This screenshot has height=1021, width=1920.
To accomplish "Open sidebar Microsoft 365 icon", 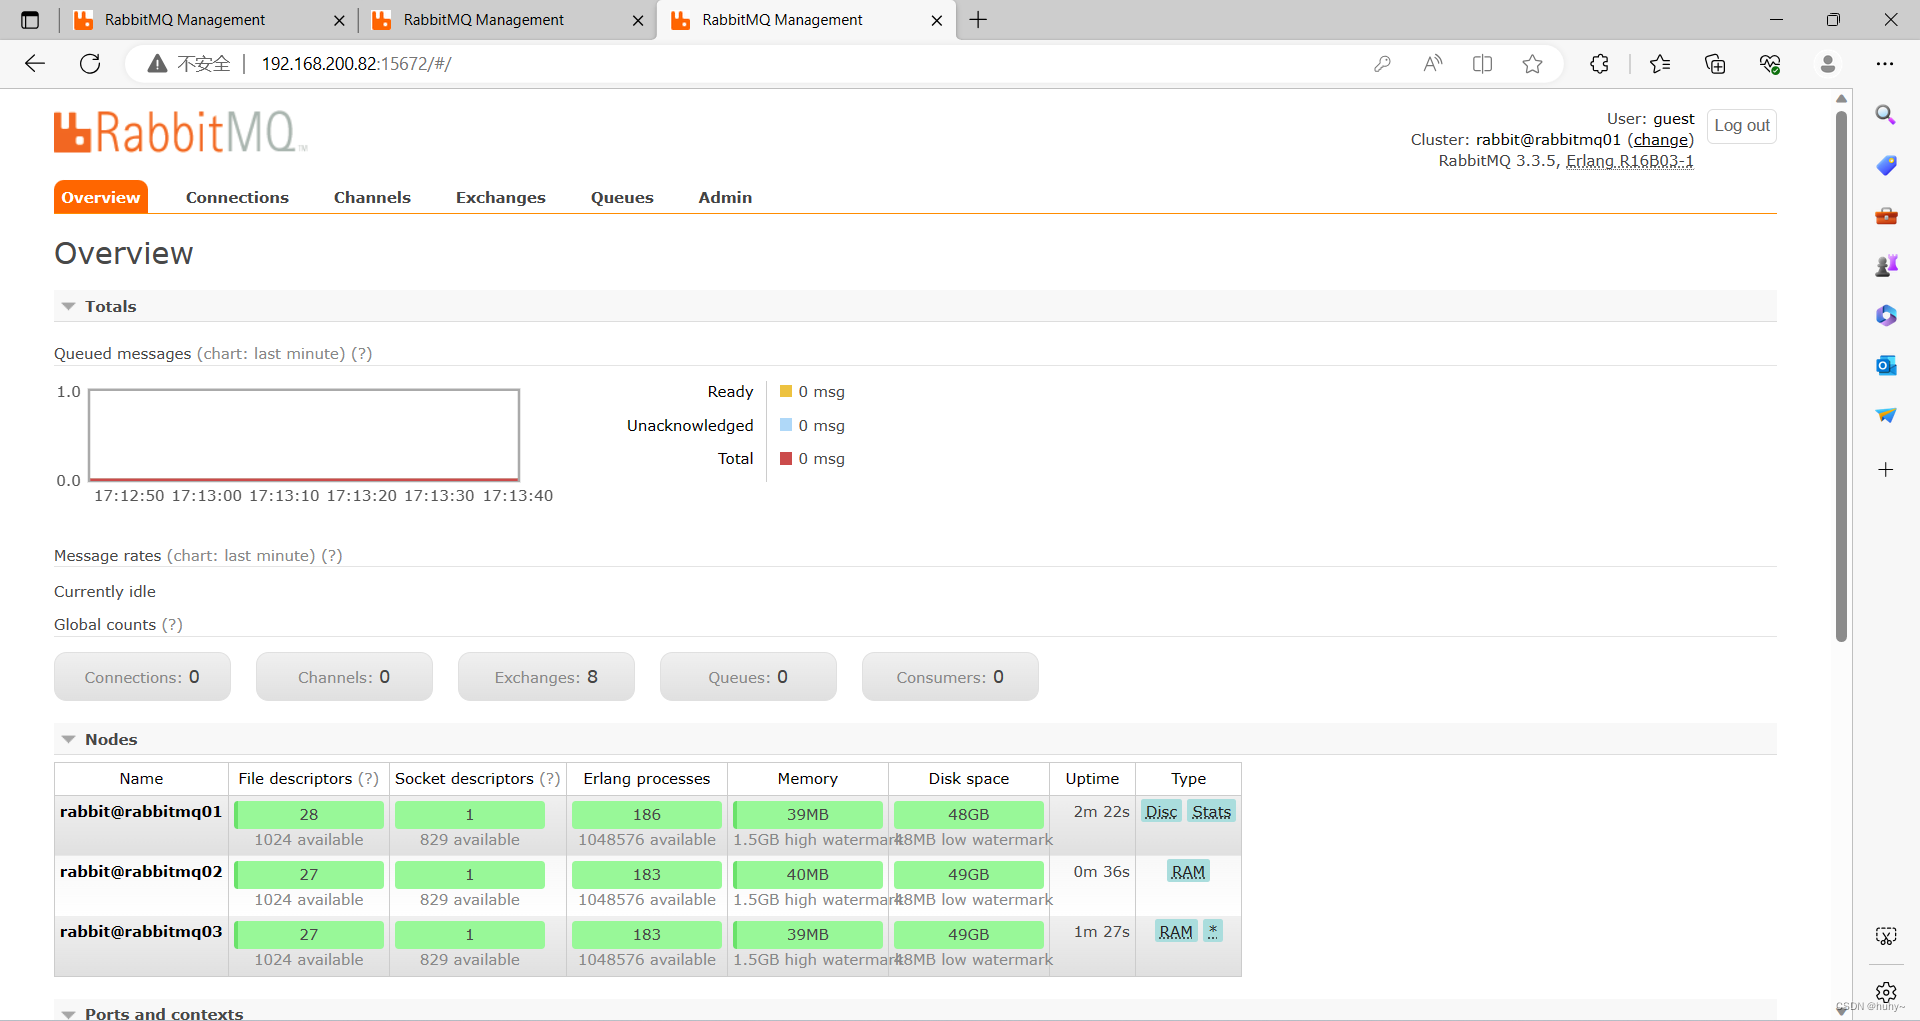I will coord(1886,315).
